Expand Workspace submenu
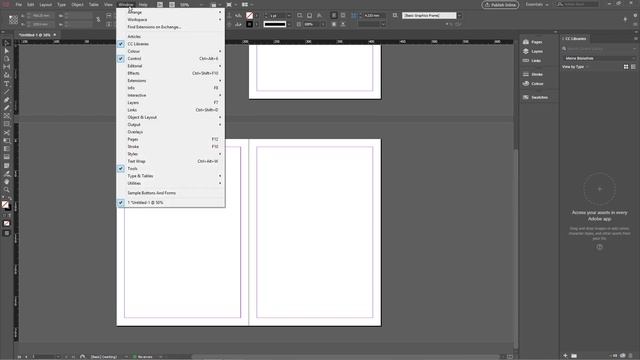This screenshot has height=360, width=640. (170, 20)
